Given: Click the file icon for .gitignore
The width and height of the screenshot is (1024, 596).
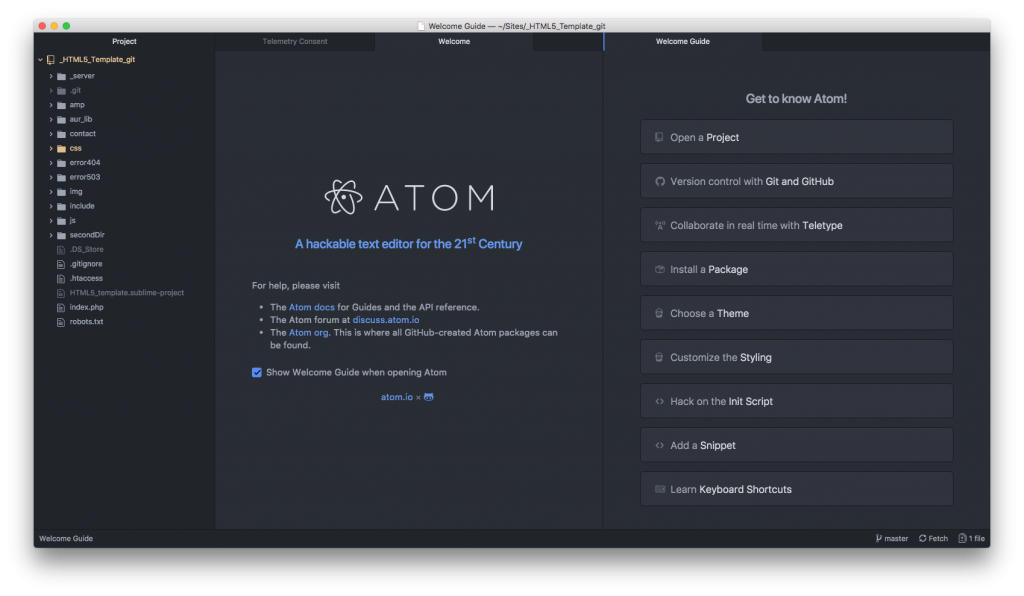Looking at the screenshot, I should click(61, 264).
